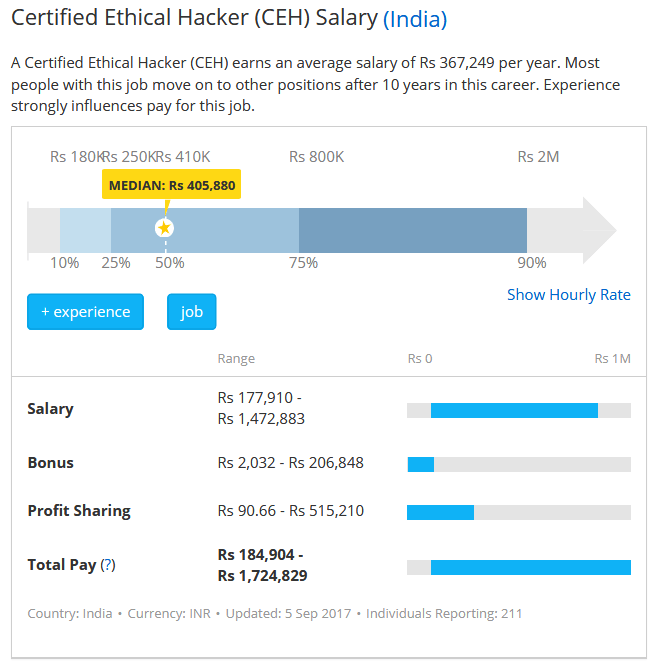This screenshot has height=661, width=650.
Task: Click the Certified Ethical Hacker Salary heading
Action: (194, 19)
